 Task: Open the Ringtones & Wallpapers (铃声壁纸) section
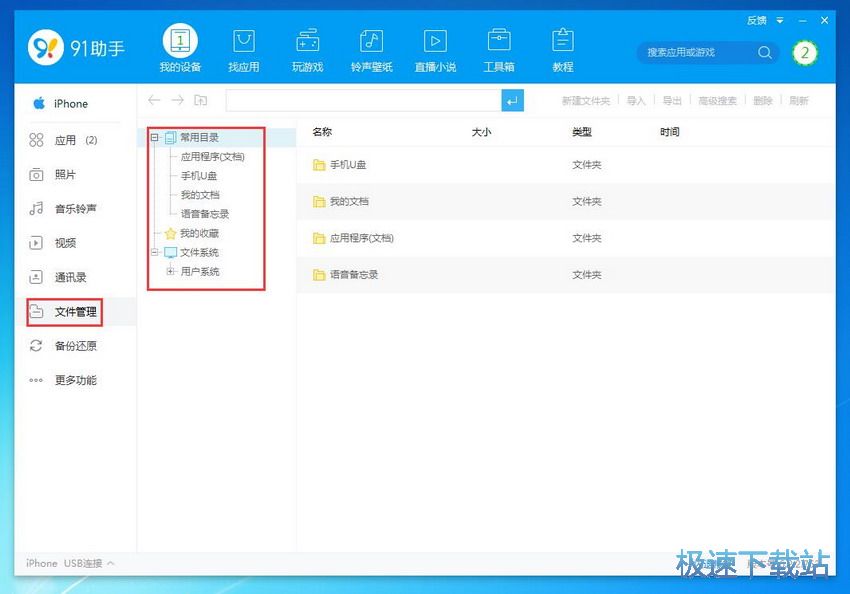(x=371, y=50)
